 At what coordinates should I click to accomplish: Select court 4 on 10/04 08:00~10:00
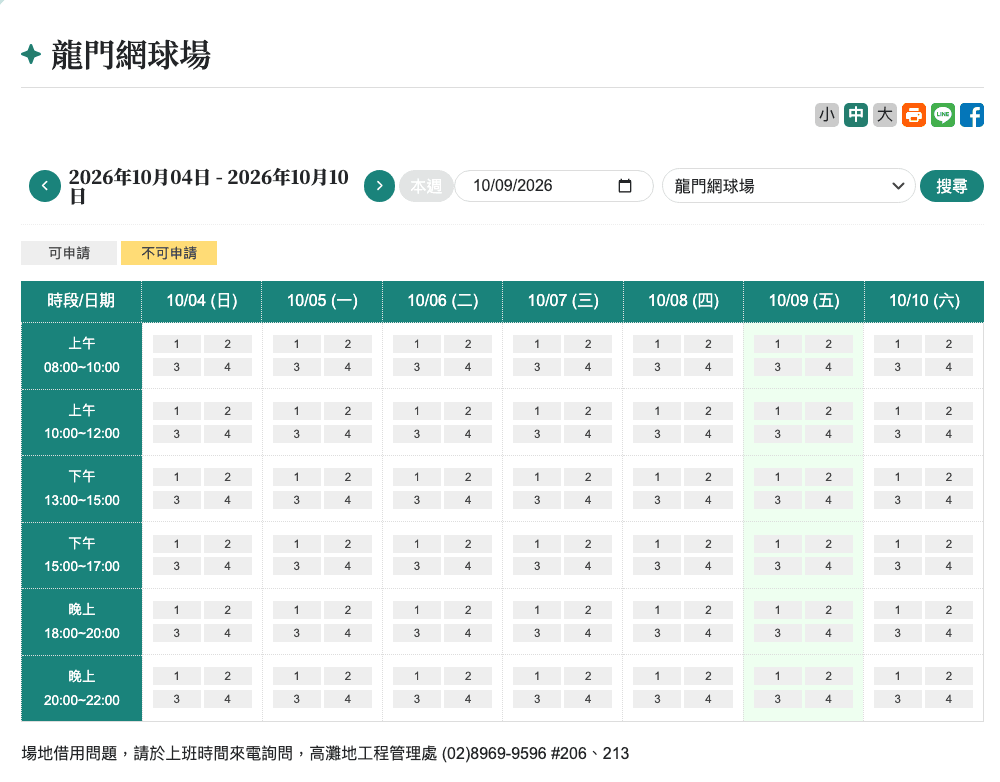click(228, 367)
